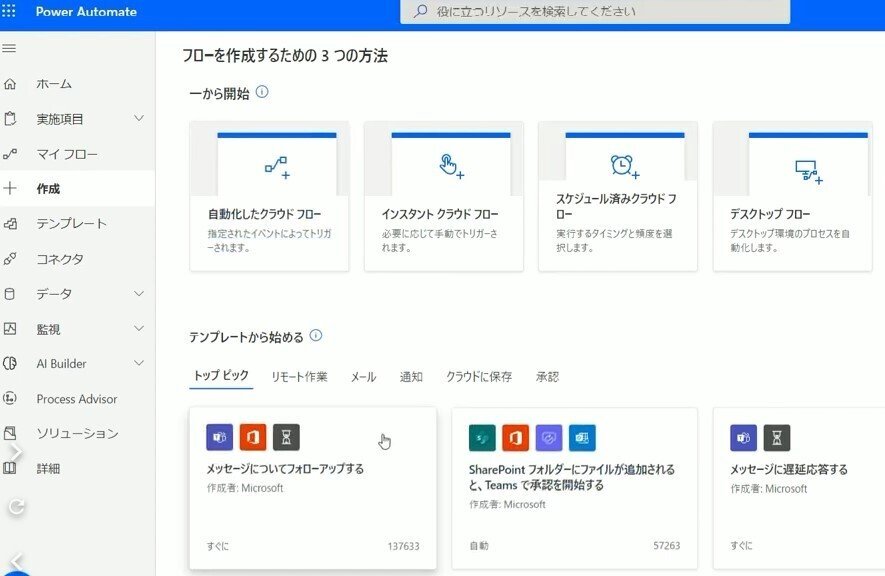Image resolution: width=885 pixels, height=576 pixels.
Task: Click the scheduled flow alarm clock icon
Action: coord(625,166)
